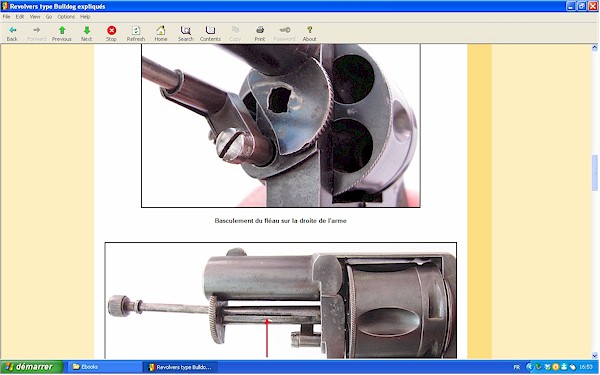This screenshot has height=375, width=600.
Task: Click the yellow round tray icon
Action: tap(556, 367)
